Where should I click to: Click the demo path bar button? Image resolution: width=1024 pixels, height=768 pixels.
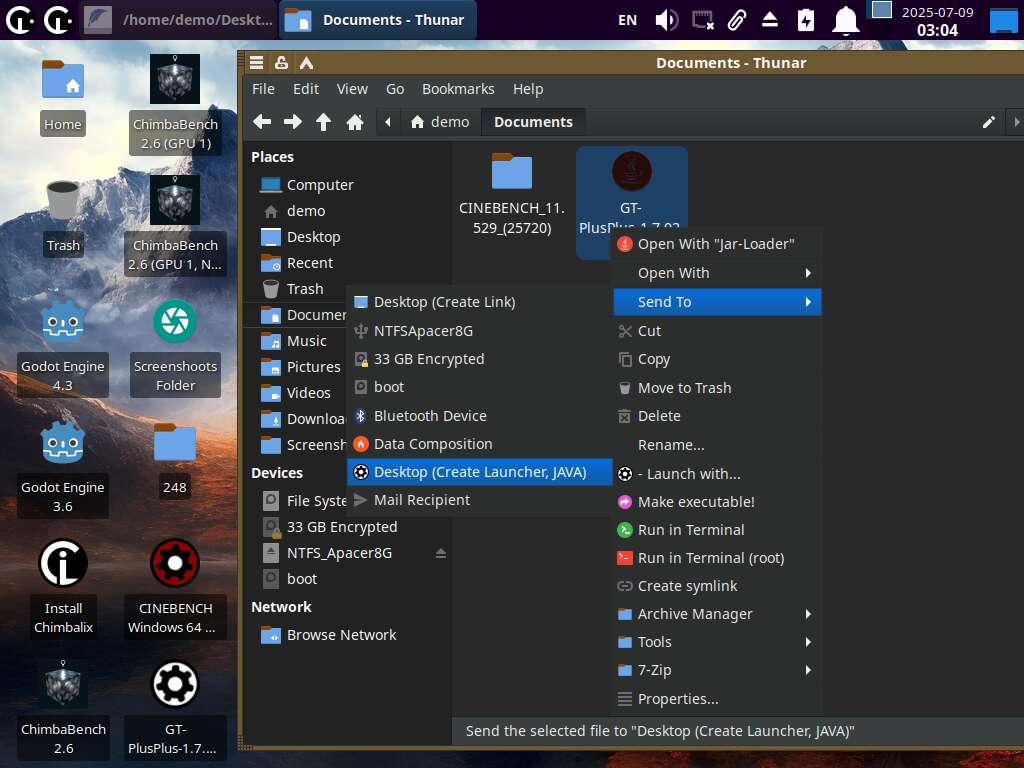point(440,122)
